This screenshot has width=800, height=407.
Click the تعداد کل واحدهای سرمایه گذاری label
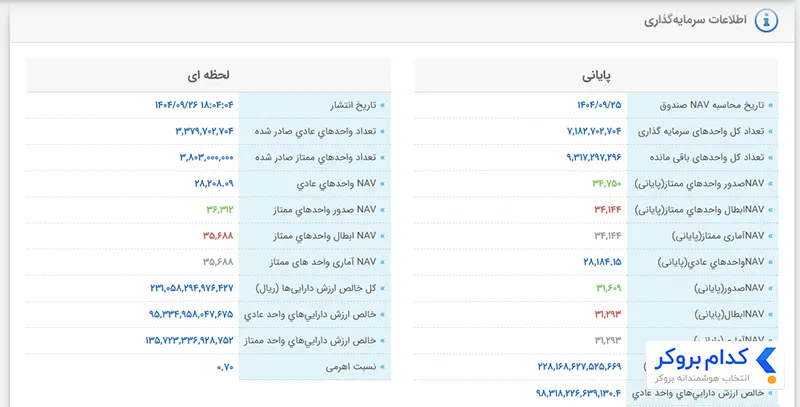701,132
